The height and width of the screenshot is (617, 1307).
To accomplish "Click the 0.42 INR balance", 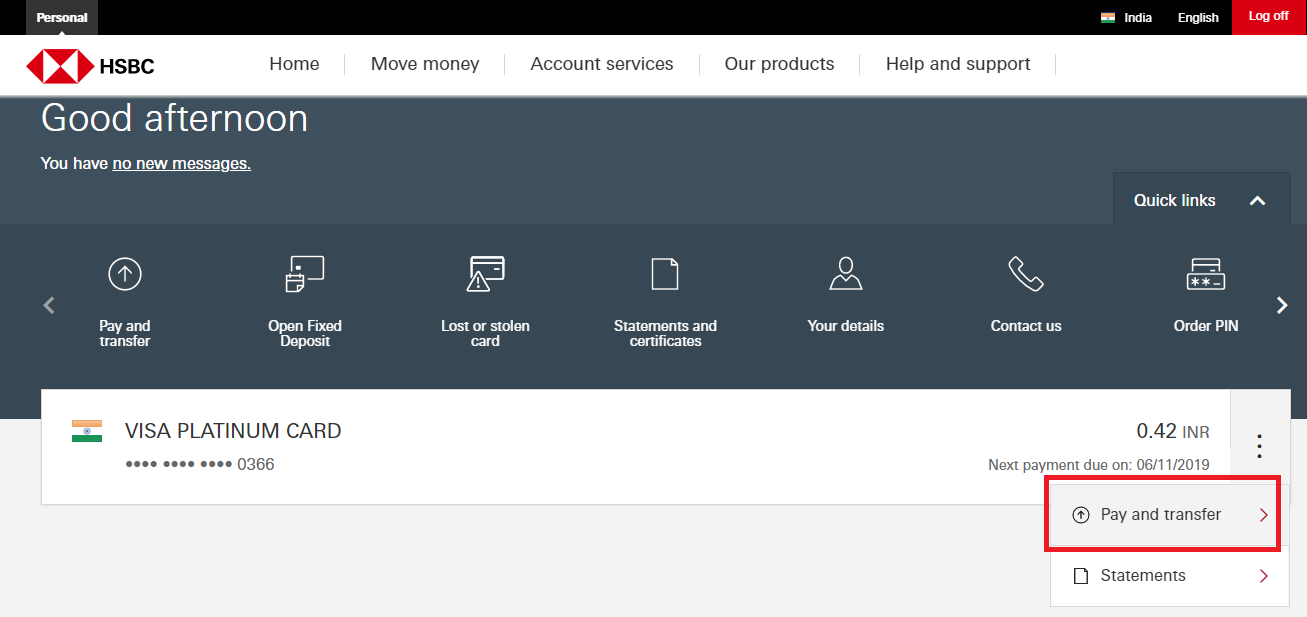I will tap(1173, 432).
